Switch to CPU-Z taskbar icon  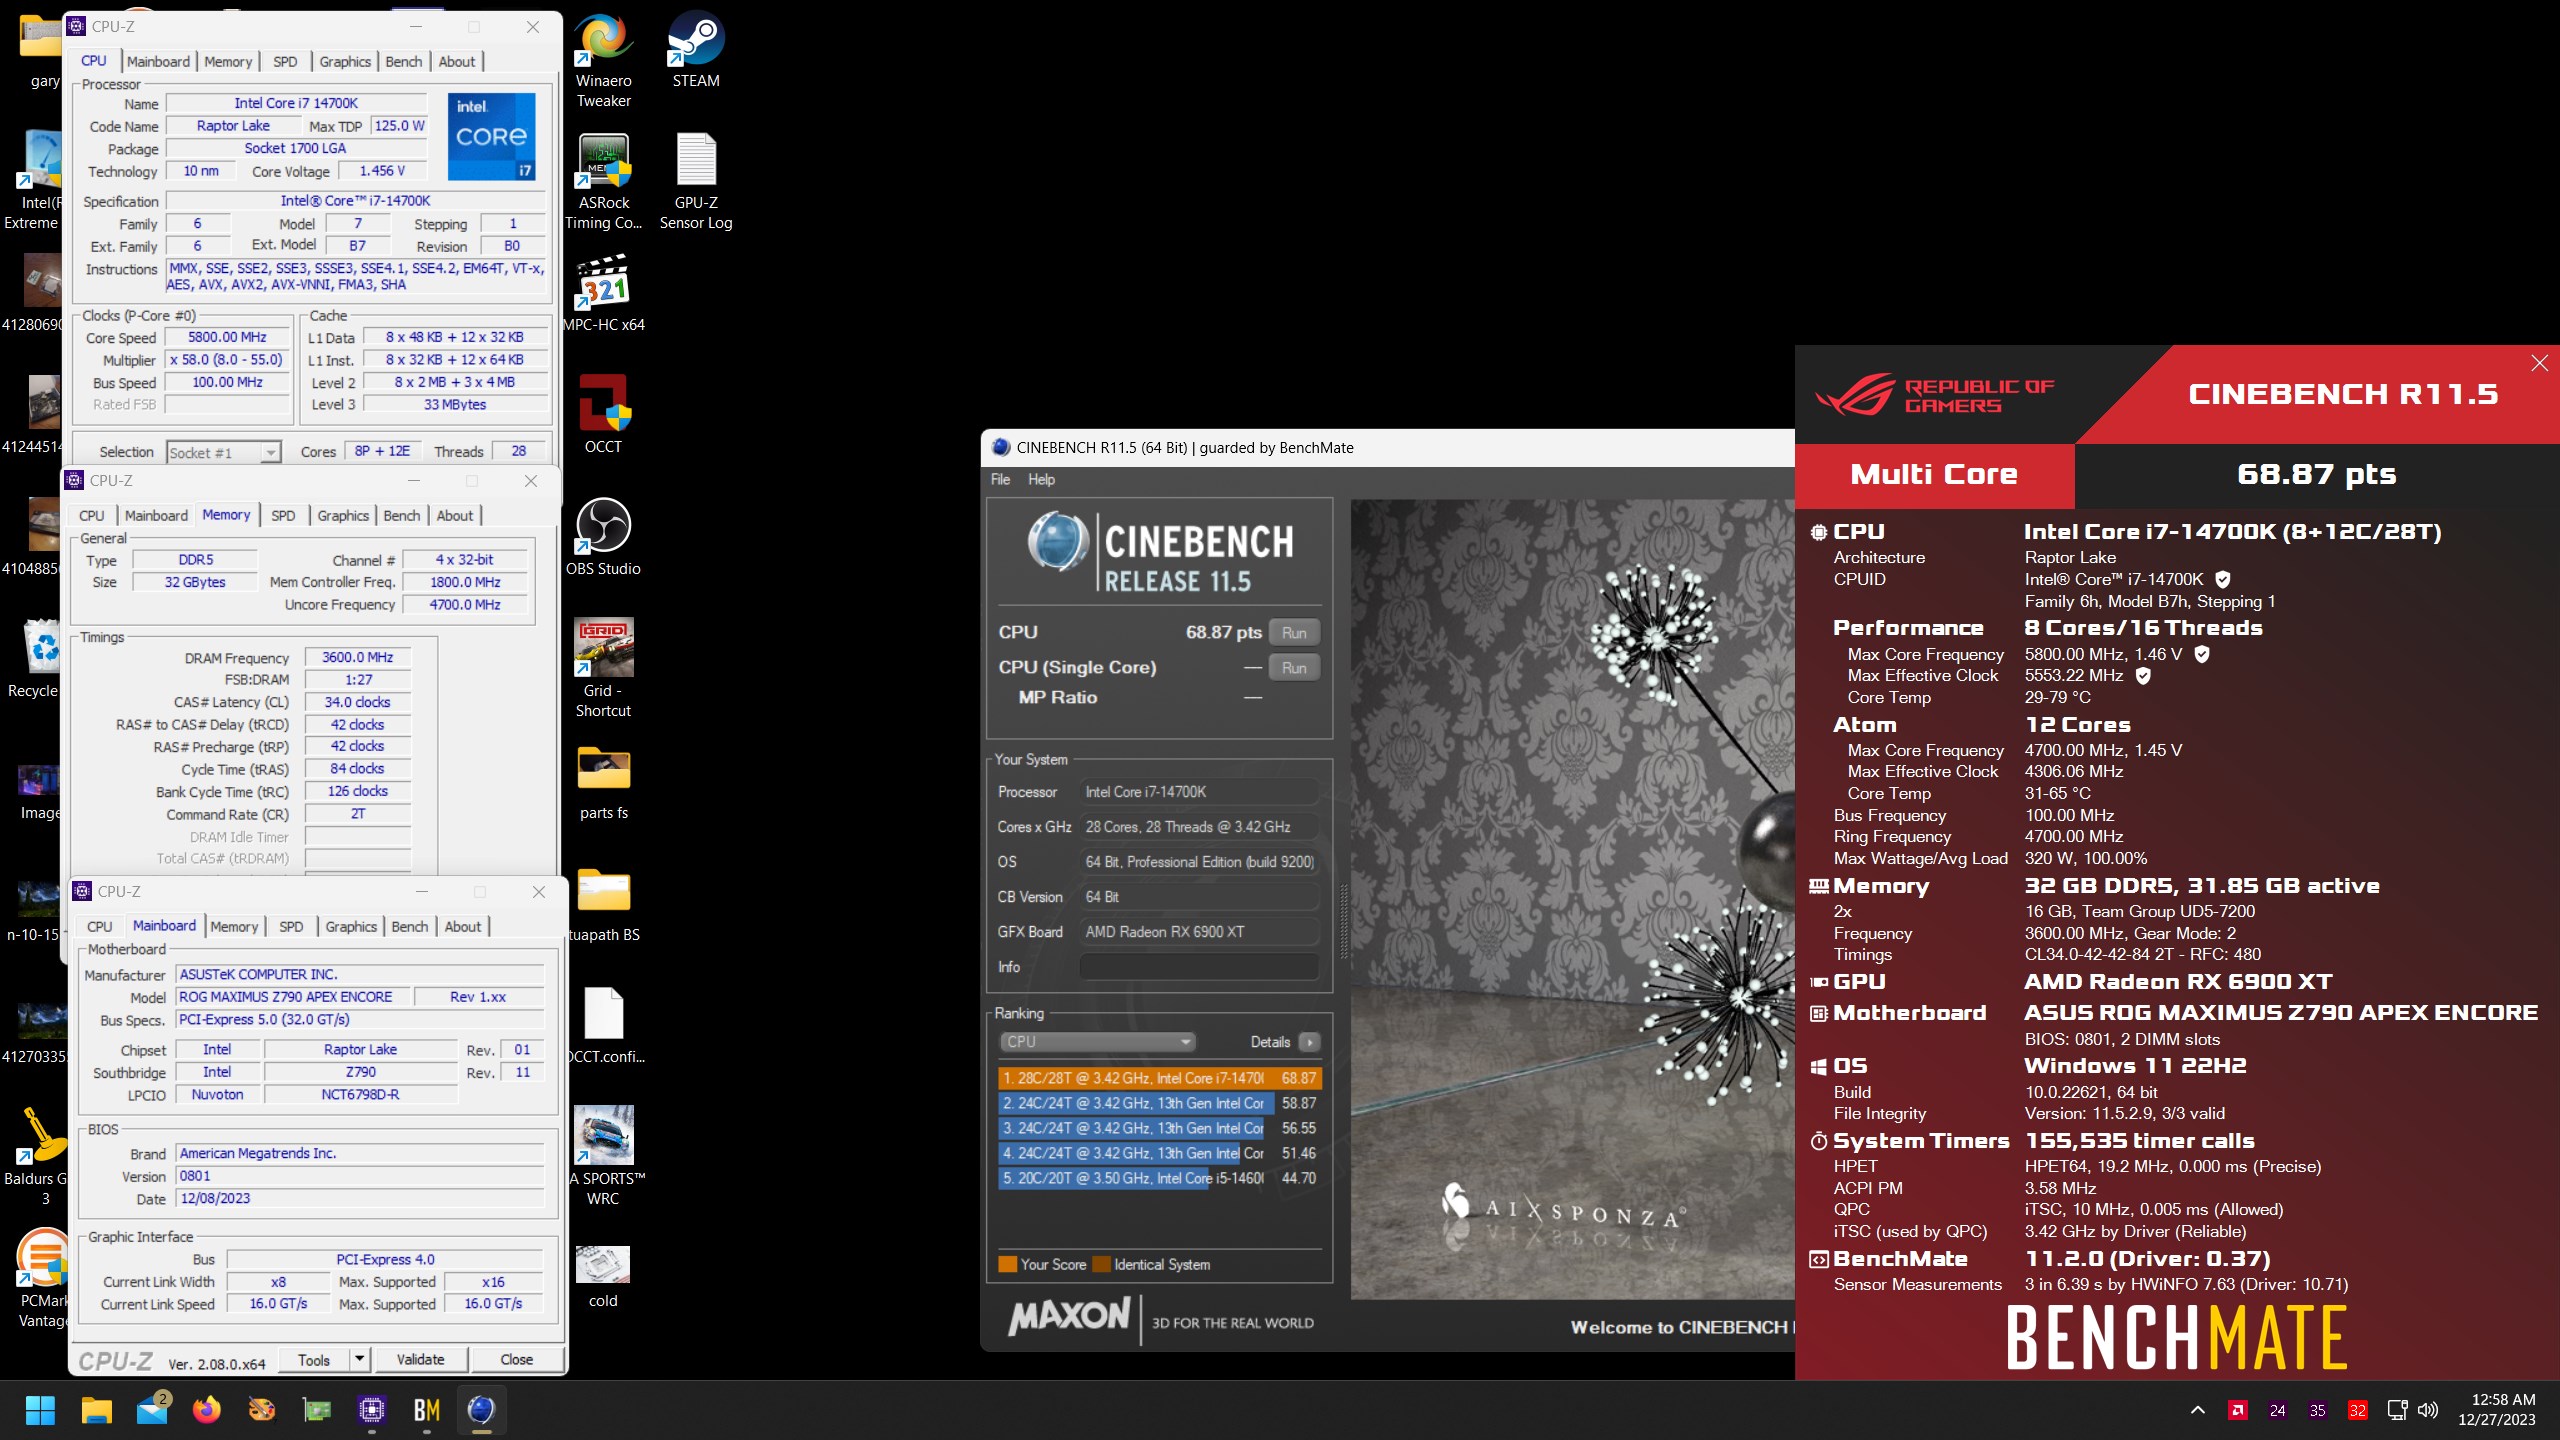(372, 1410)
